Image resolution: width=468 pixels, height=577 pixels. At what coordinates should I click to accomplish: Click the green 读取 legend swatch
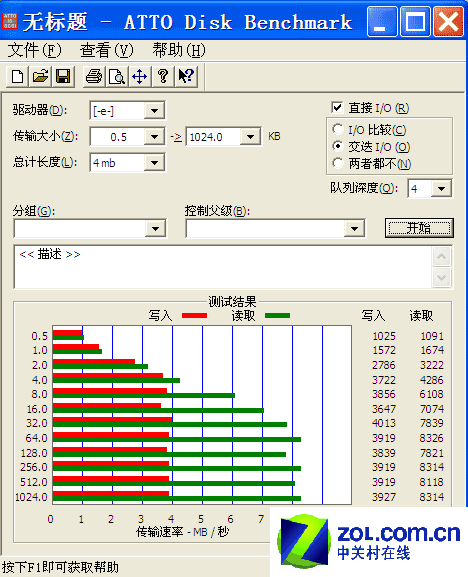click(277, 315)
